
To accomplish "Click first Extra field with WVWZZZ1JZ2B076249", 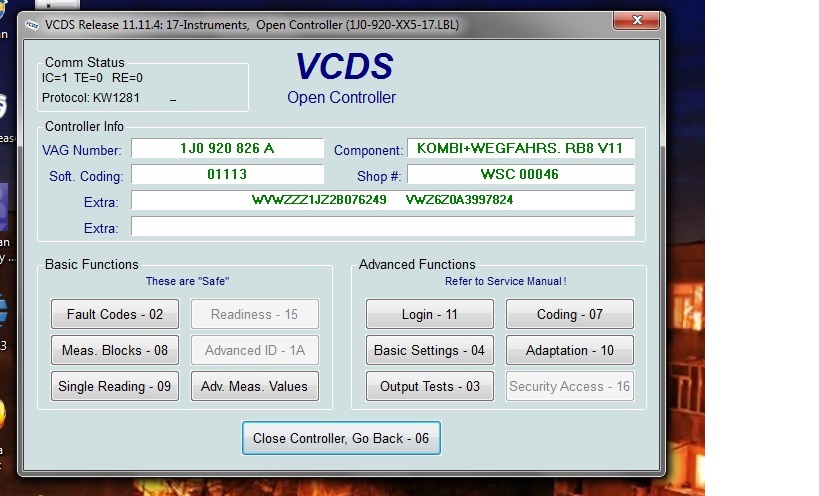I will tap(383, 200).
